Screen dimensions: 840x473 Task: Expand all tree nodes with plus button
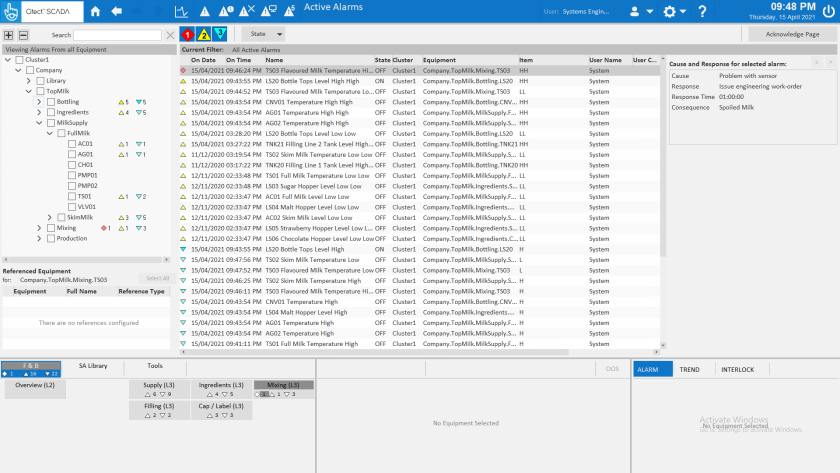9,35
